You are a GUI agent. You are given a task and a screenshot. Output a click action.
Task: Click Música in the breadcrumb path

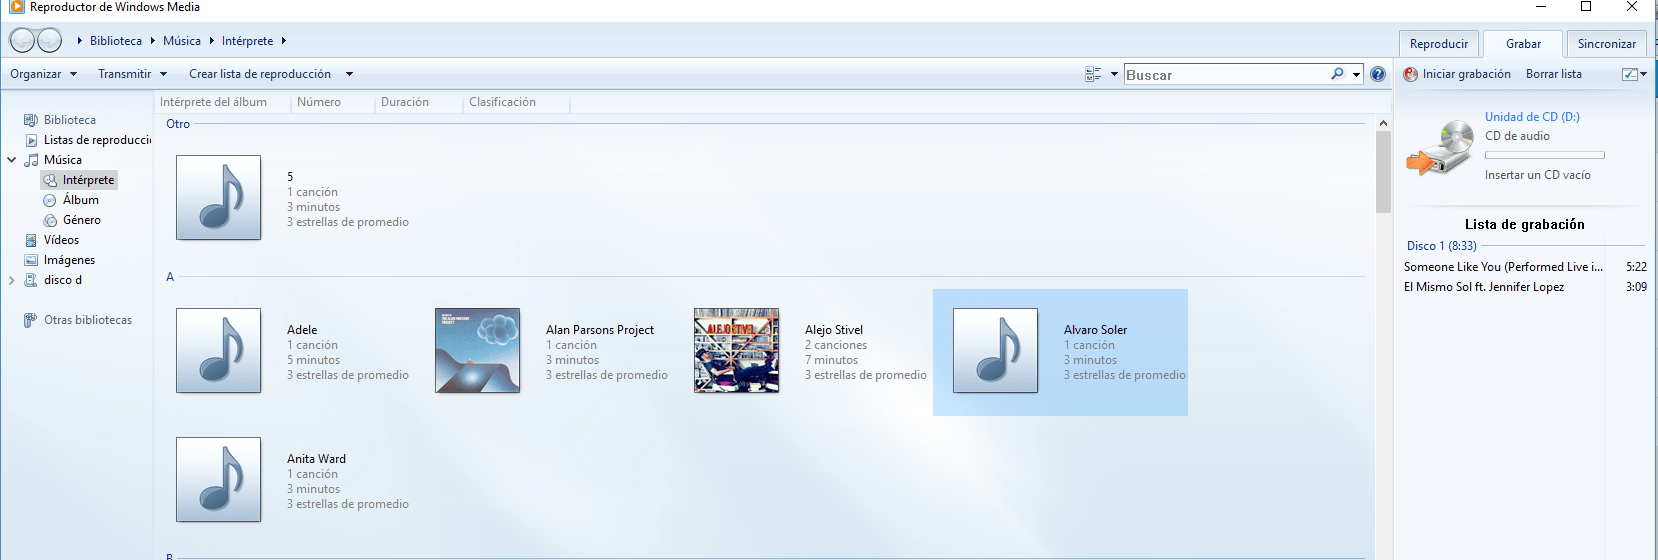coord(182,41)
